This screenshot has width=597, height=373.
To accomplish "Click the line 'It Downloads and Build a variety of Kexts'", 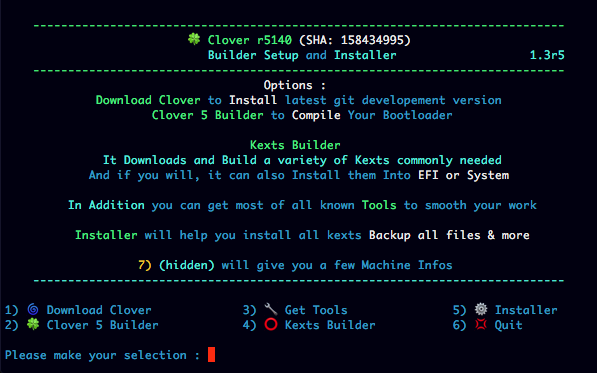I will tap(302, 160).
